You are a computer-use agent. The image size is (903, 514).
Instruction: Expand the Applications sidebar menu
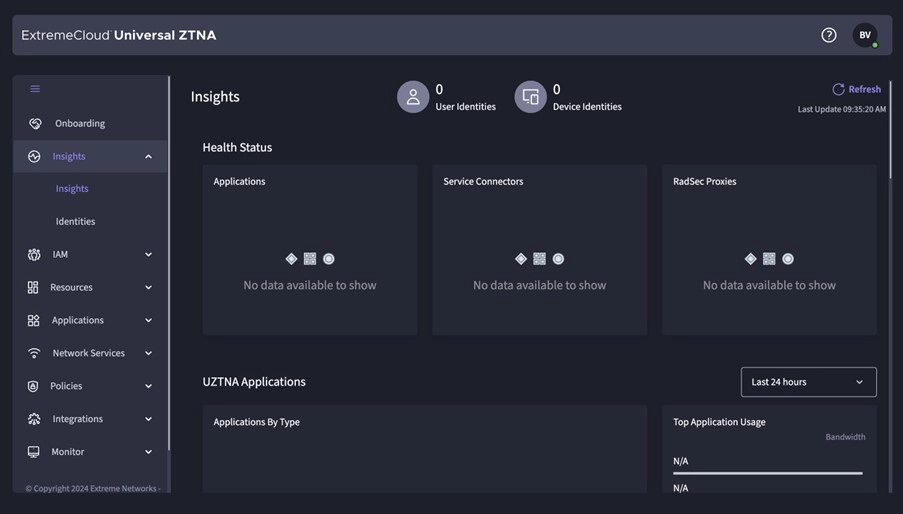[148, 321]
